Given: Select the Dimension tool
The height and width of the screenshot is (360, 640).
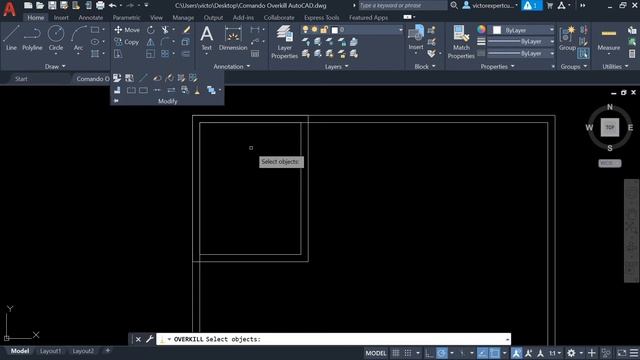Looking at the screenshot, I should [233, 38].
